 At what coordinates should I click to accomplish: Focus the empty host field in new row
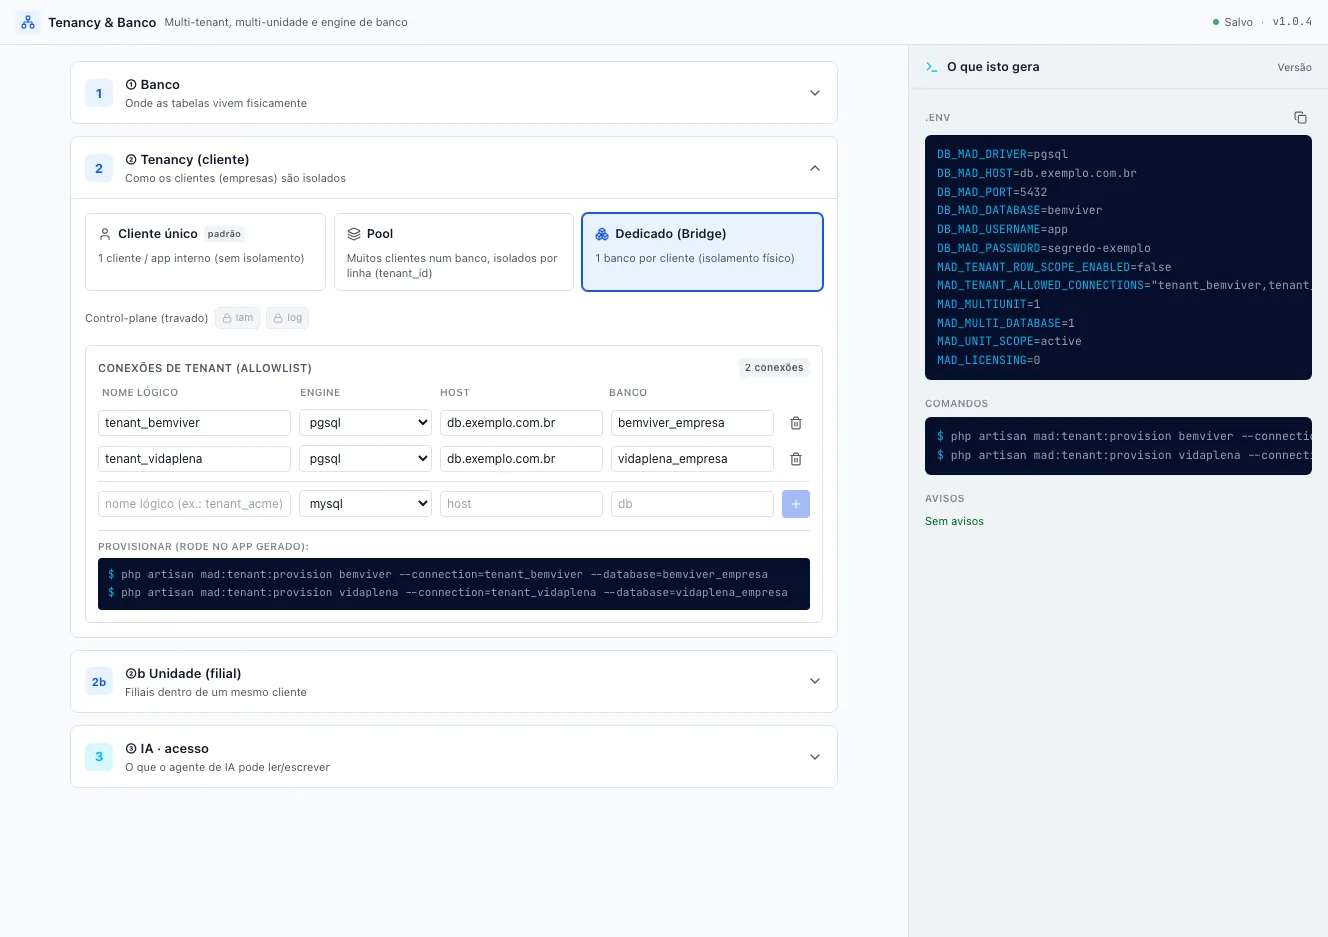click(x=521, y=504)
